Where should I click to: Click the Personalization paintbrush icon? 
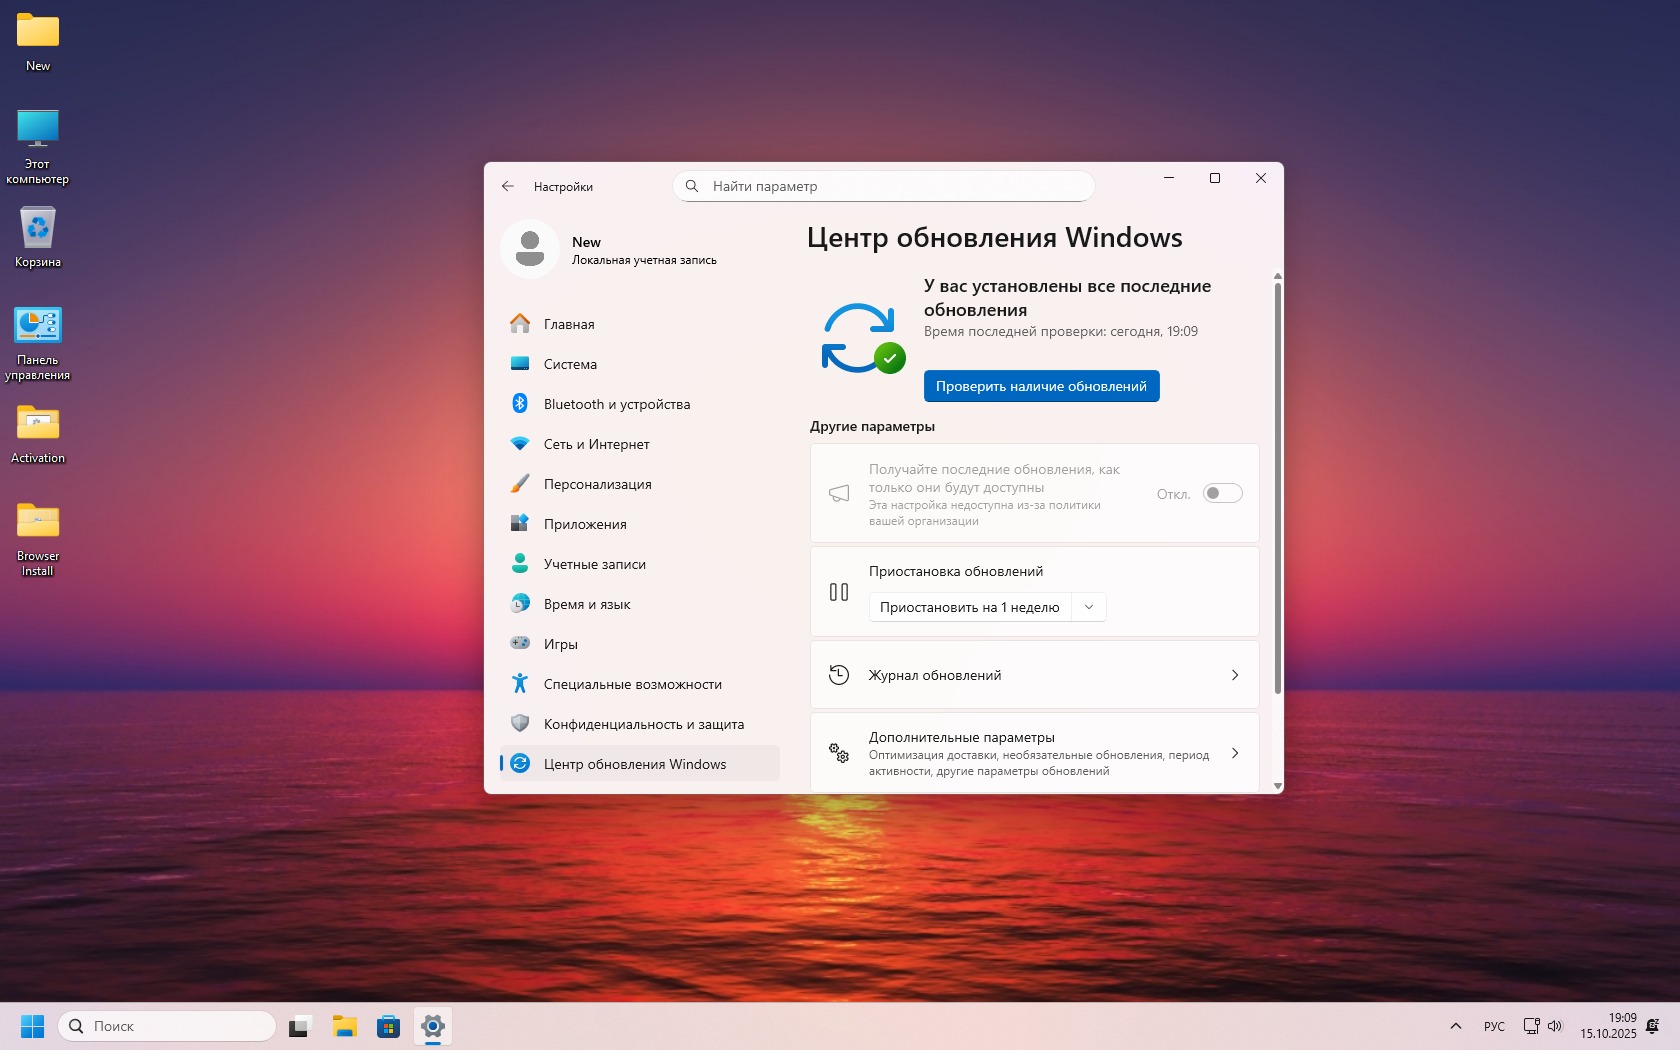[520, 484]
